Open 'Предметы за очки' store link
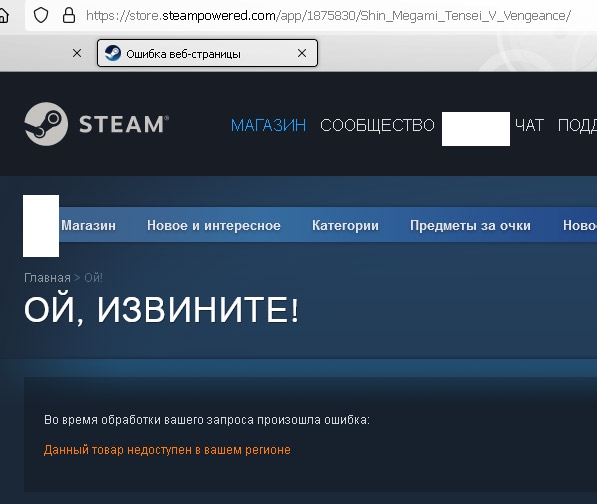The image size is (597, 504). point(470,225)
